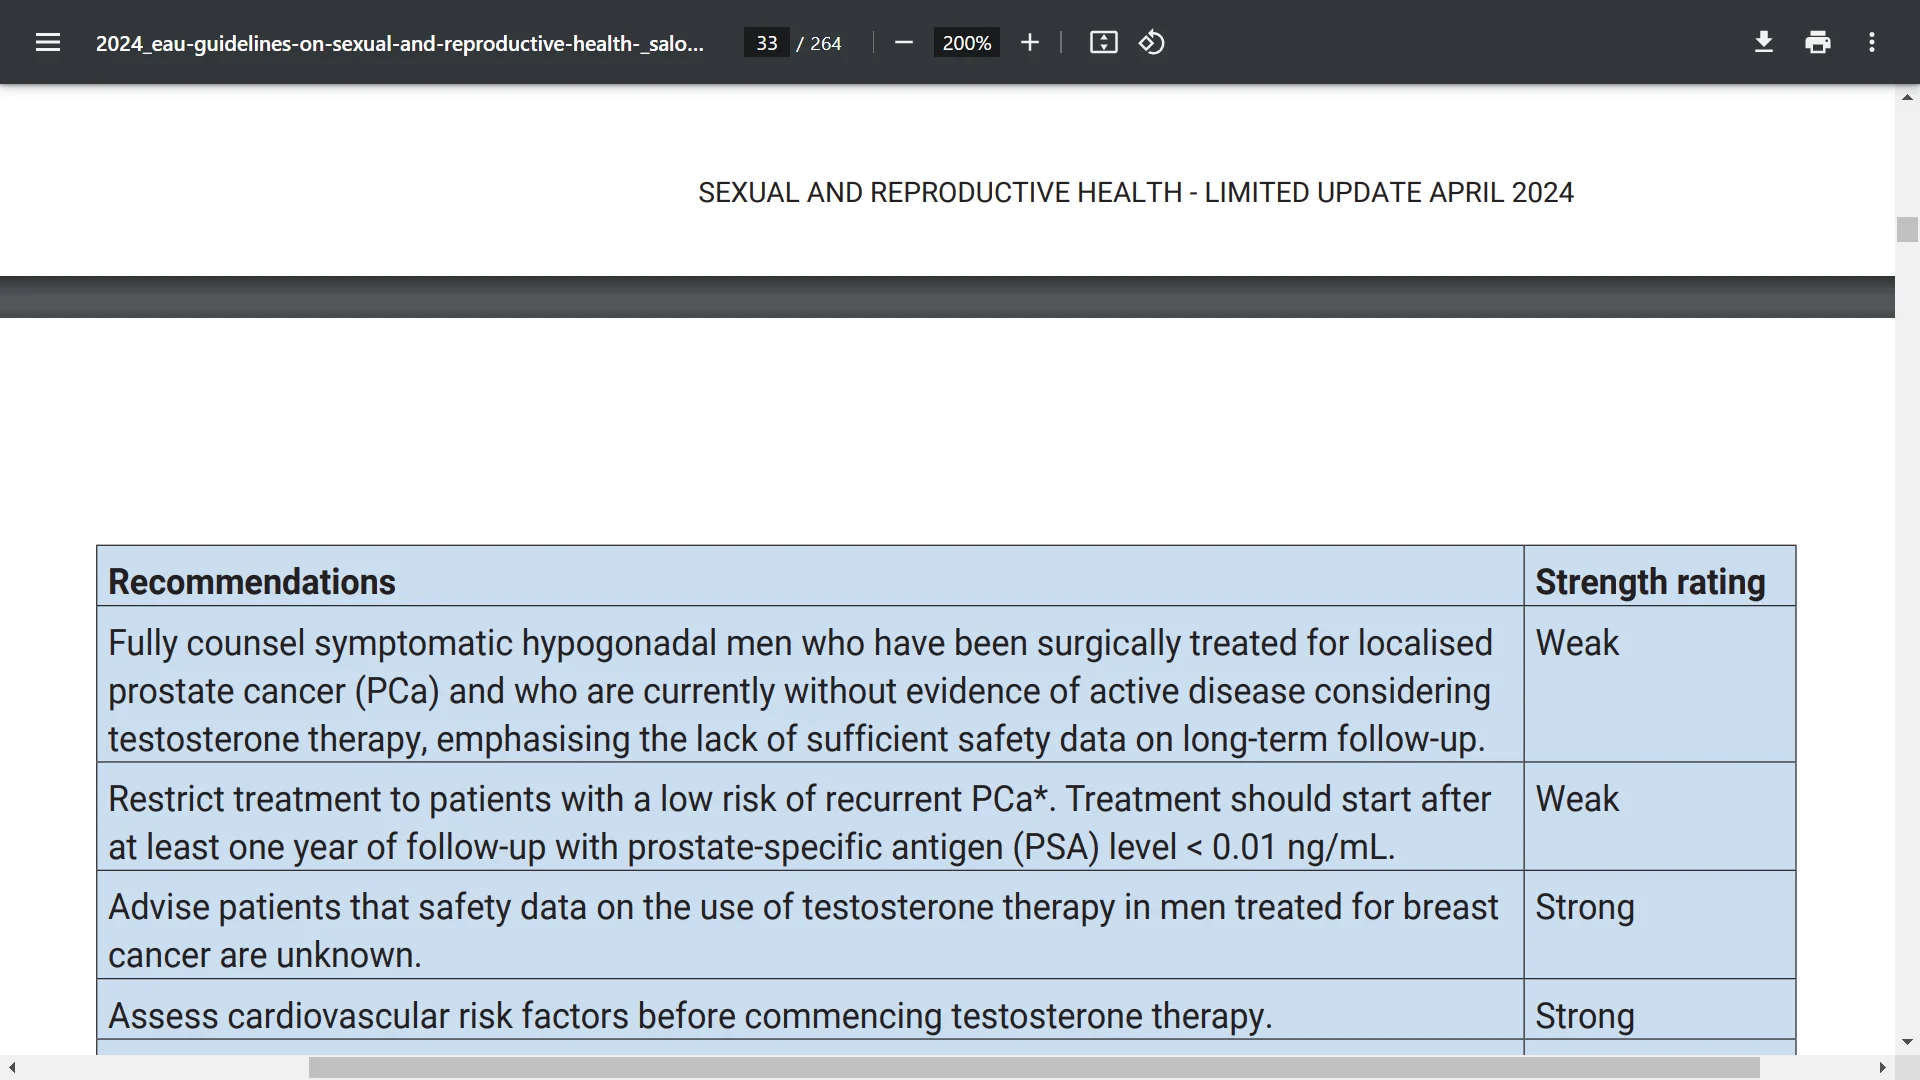Click the total page count '/ 264'
This screenshot has height=1080, width=1920.
tap(819, 43)
